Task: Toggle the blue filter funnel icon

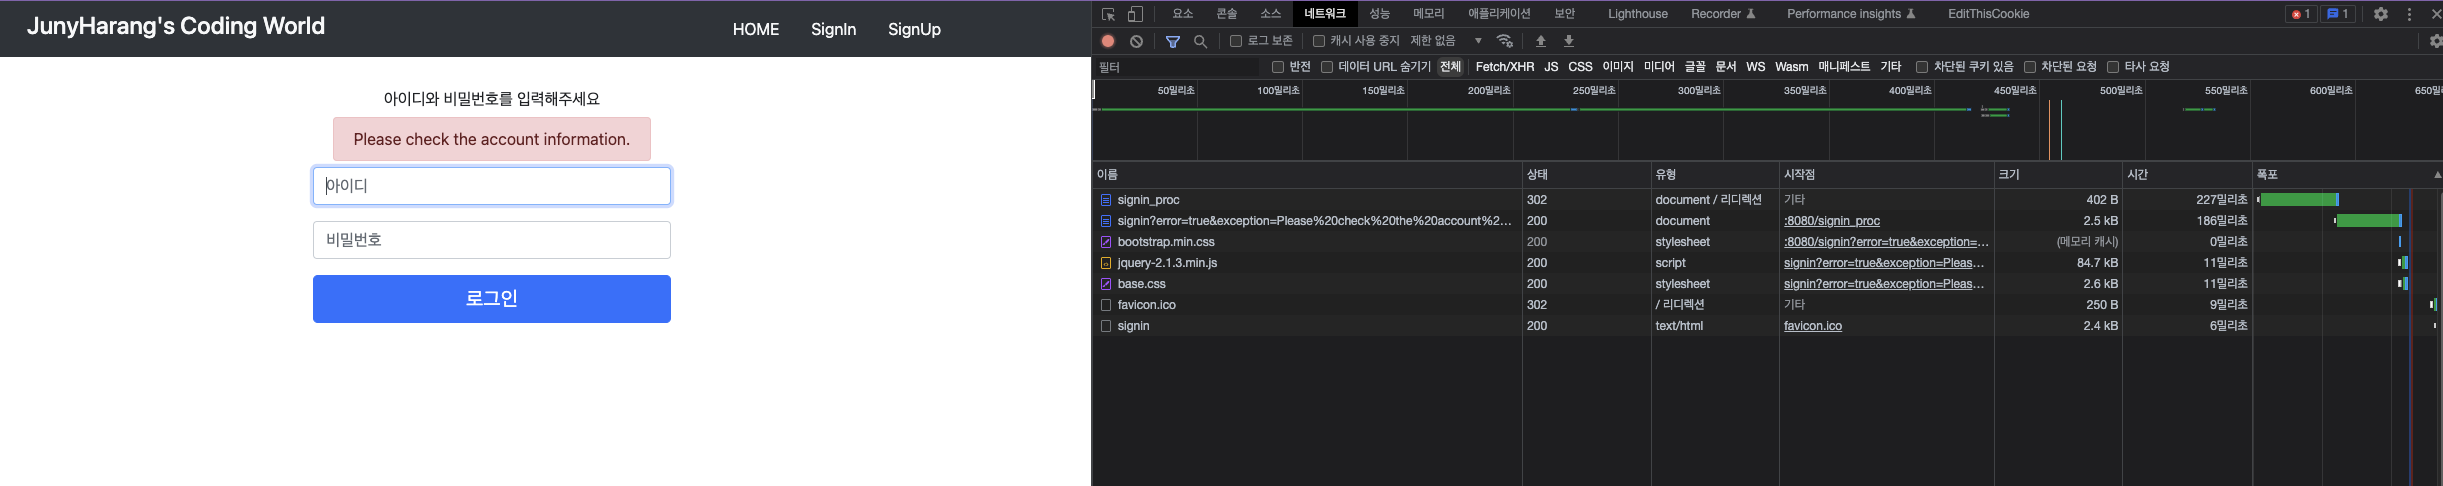Action: 1173,41
